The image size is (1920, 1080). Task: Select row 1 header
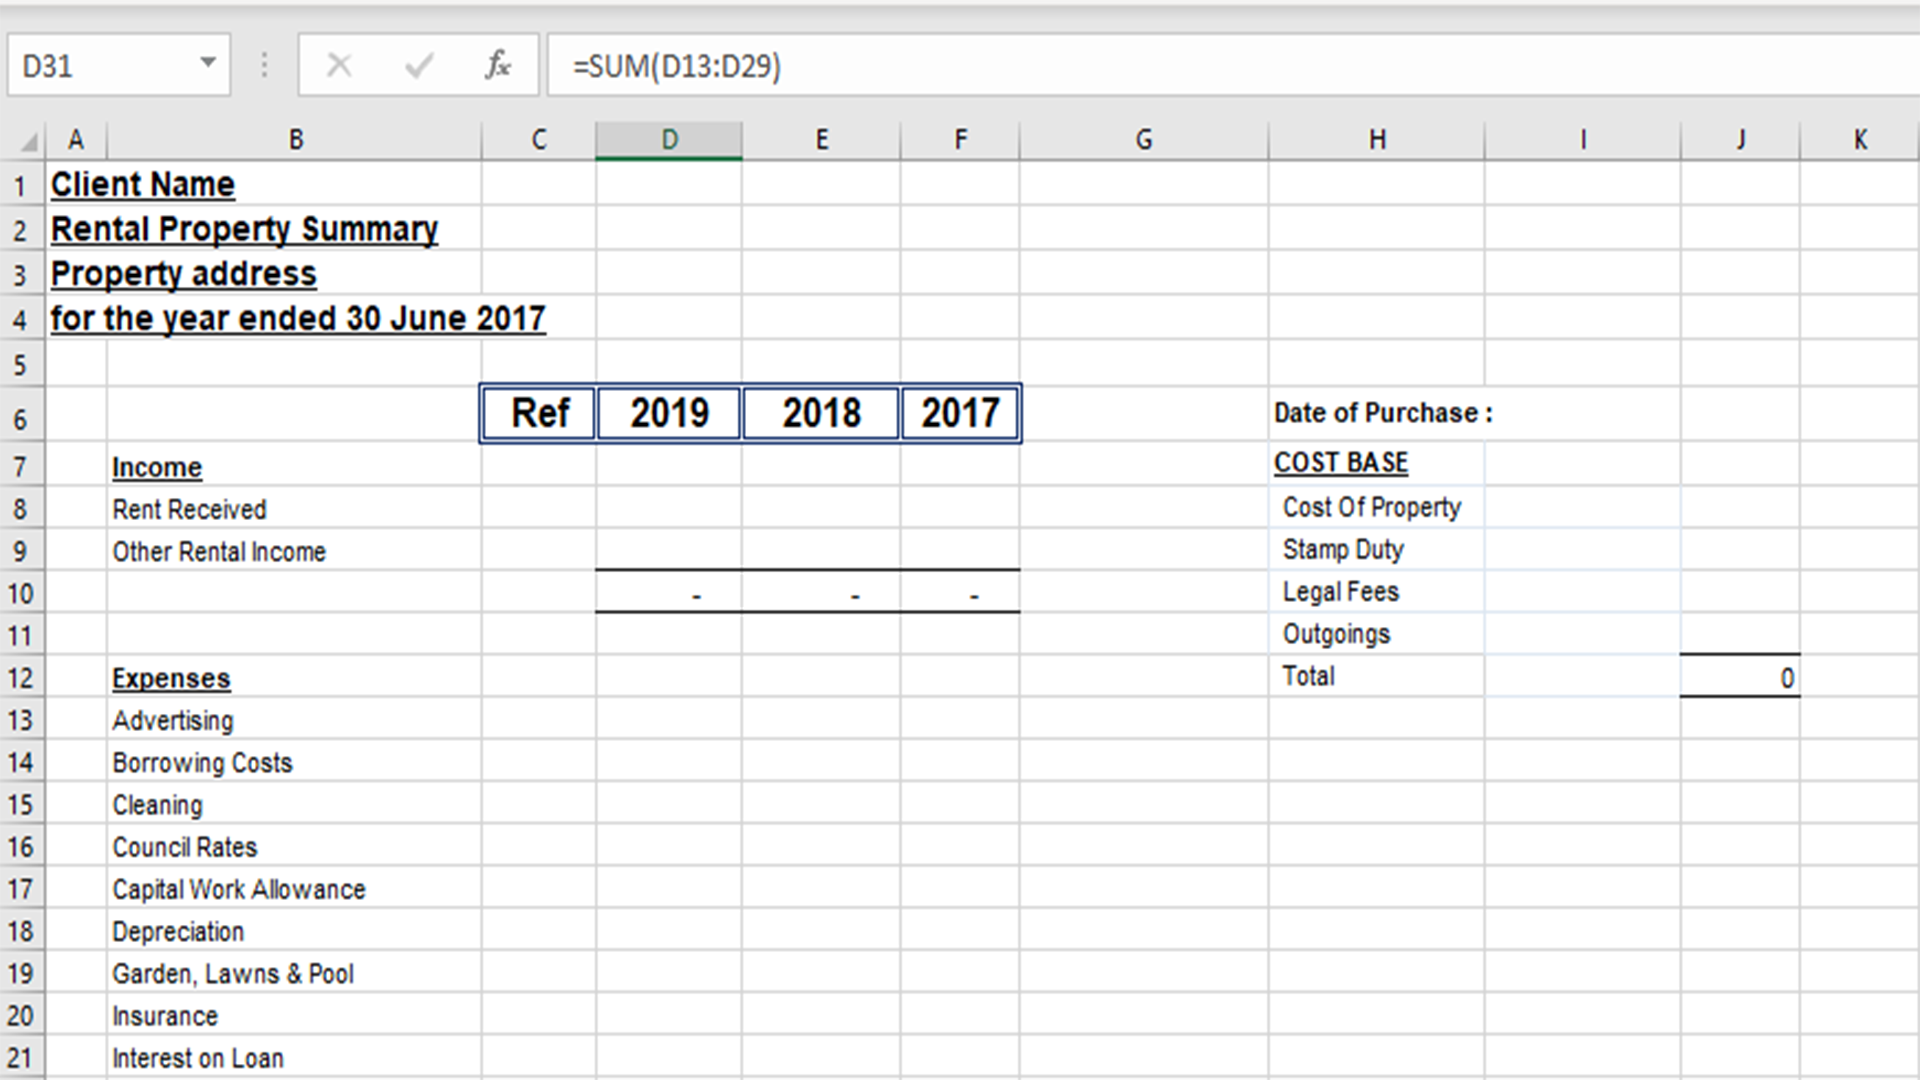click(22, 186)
